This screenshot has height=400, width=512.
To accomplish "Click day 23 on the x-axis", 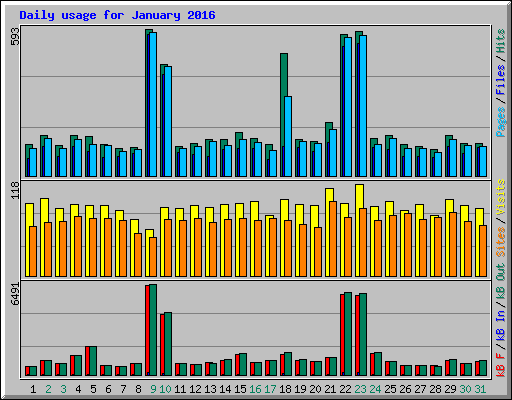I will click(360, 389).
